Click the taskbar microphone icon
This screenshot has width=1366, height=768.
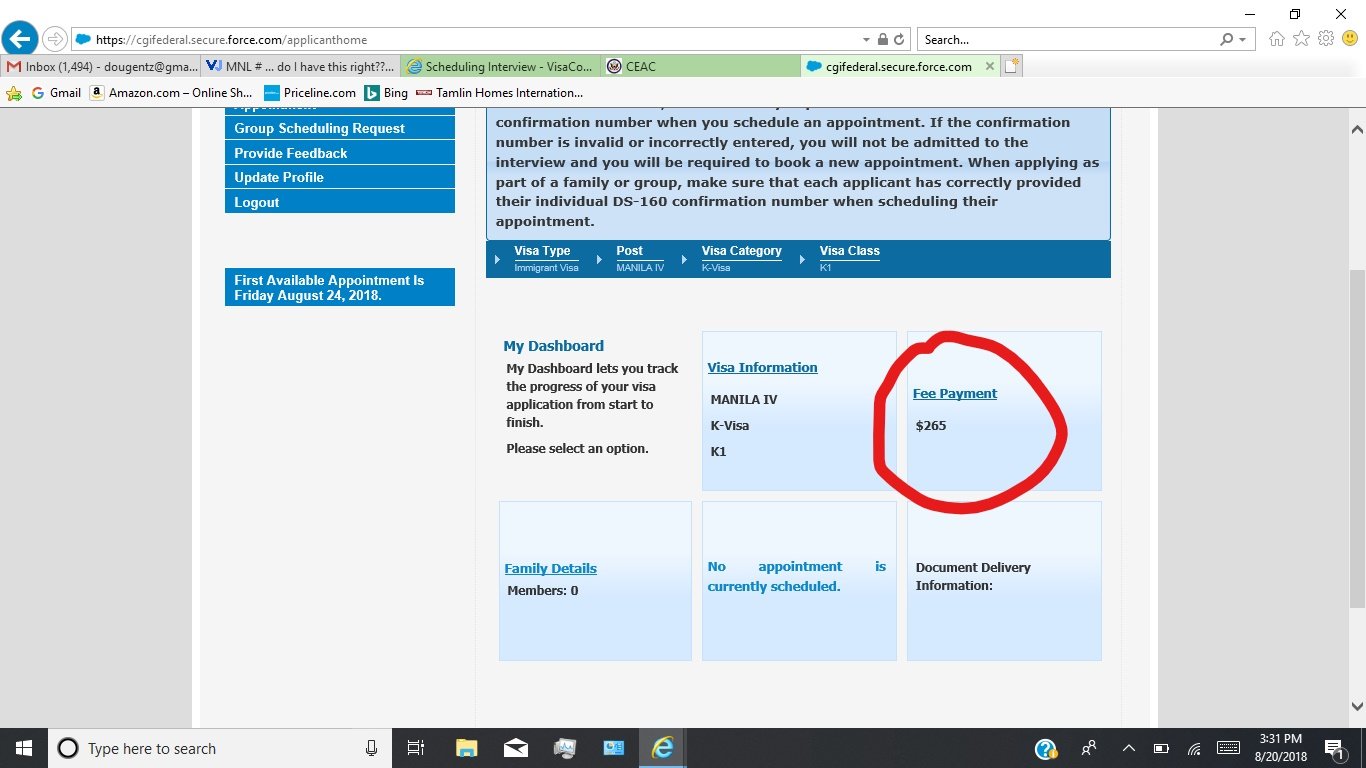tap(372, 748)
